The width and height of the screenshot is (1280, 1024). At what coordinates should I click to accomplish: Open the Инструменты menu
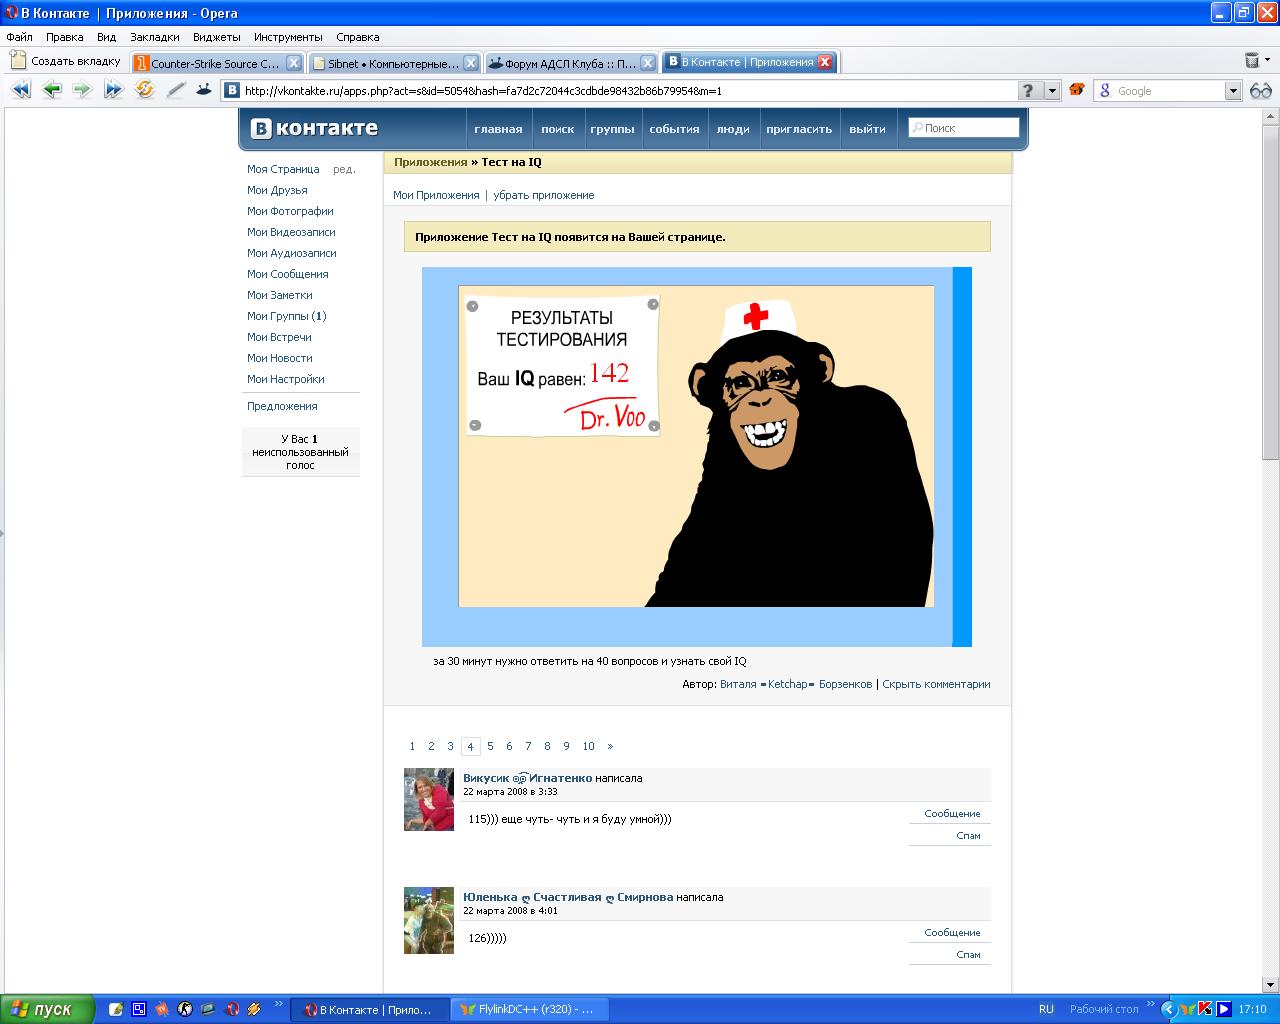coord(288,37)
